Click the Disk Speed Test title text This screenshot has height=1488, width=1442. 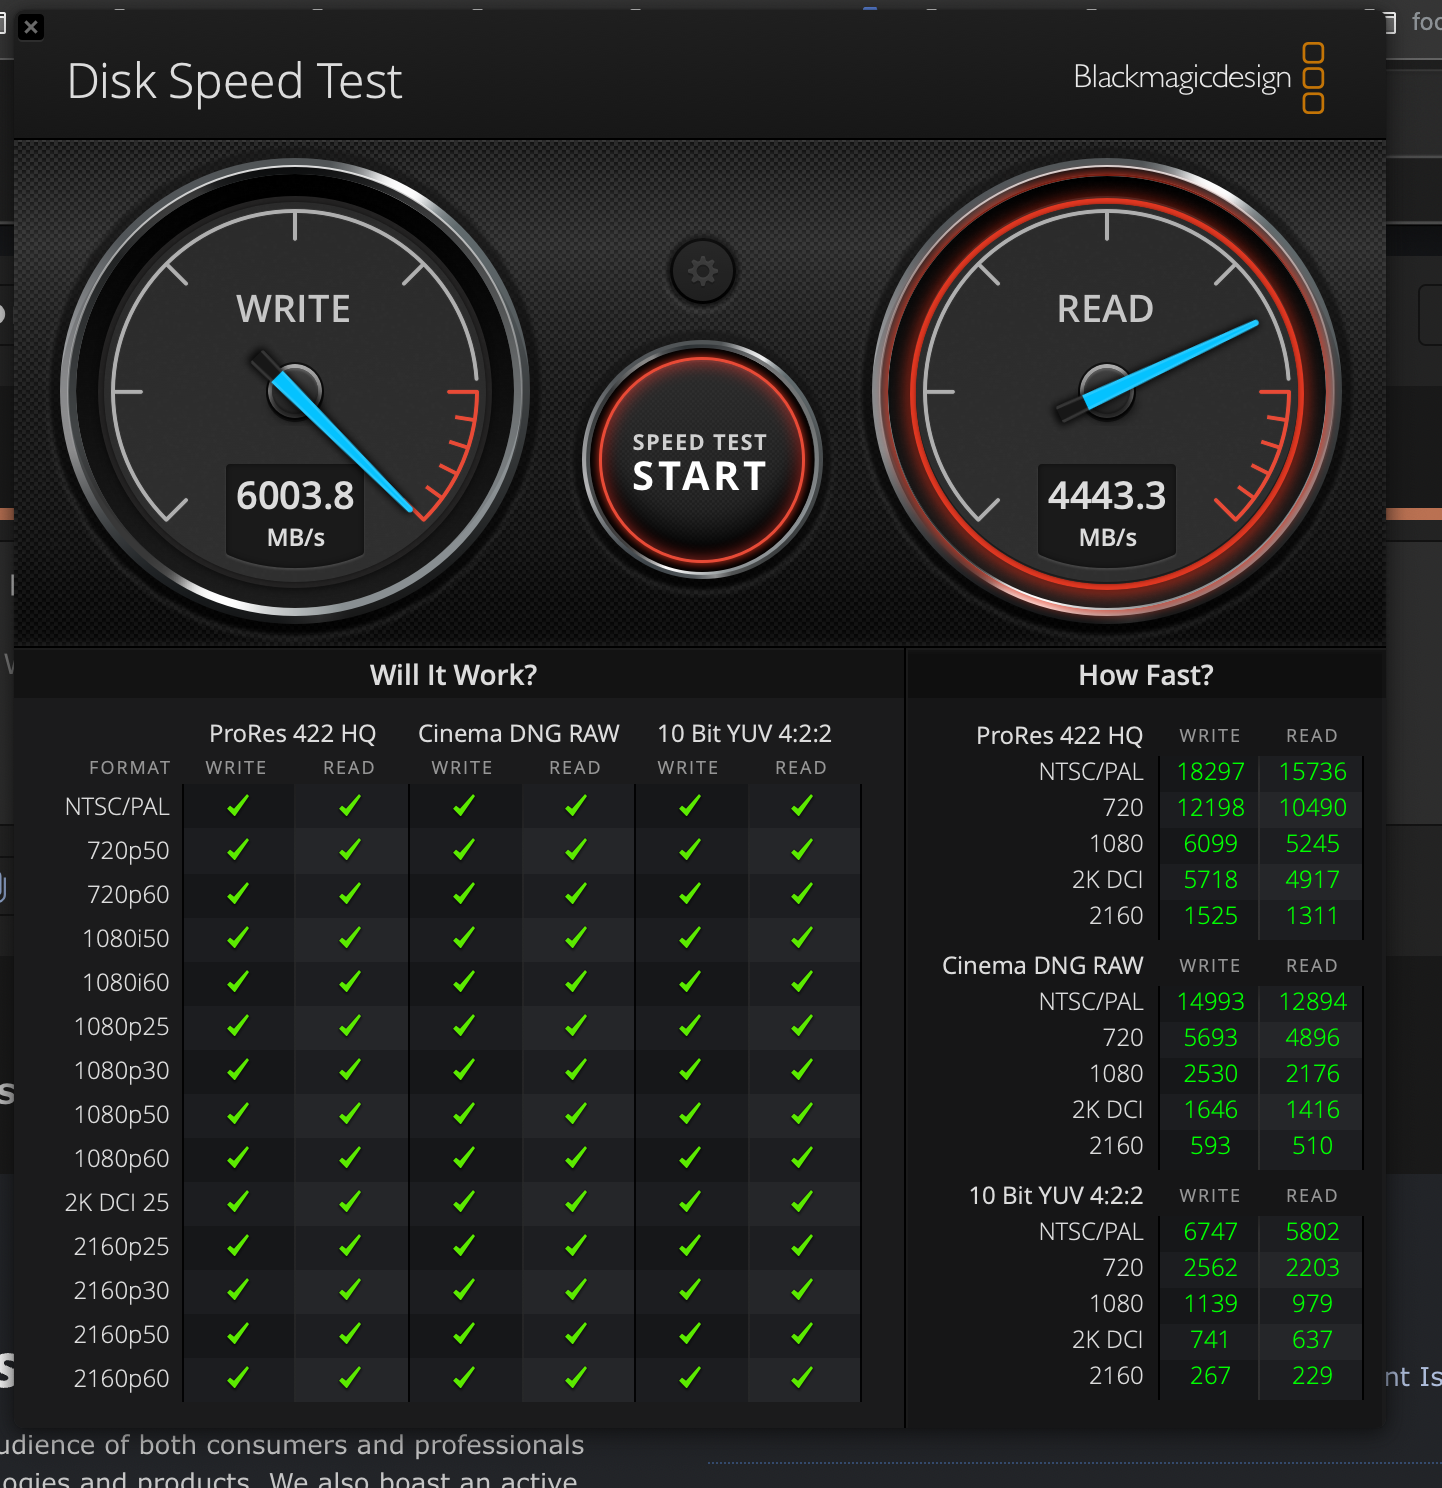(234, 82)
